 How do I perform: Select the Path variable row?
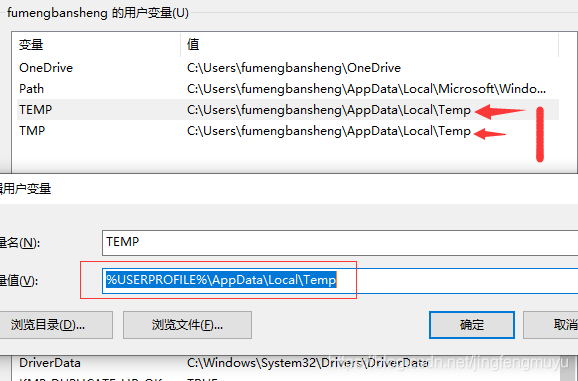[x=288, y=89]
